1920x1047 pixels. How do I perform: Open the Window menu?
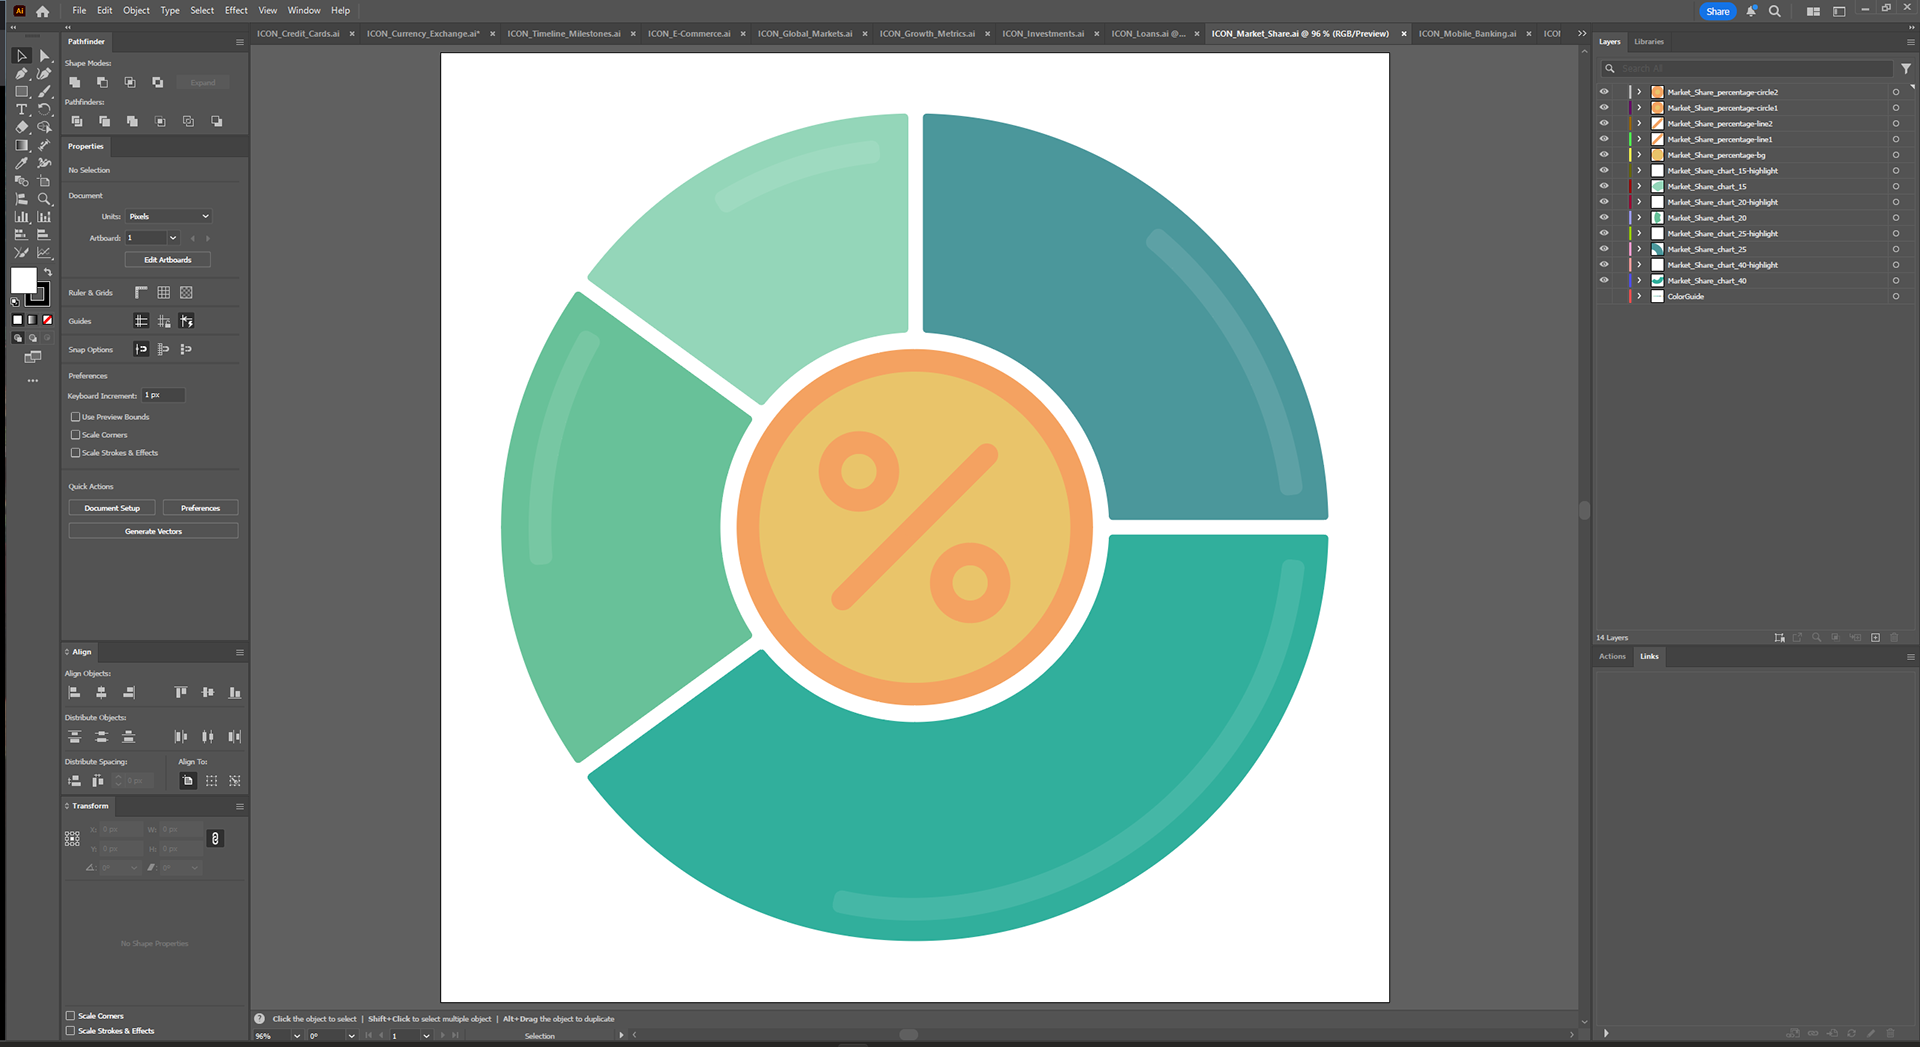click(304, 11)
